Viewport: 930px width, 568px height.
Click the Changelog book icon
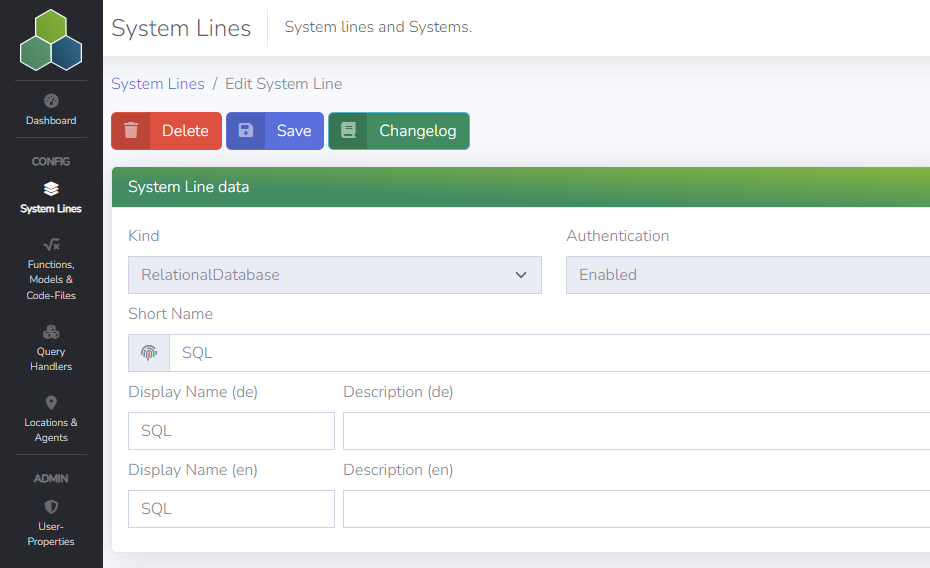click(349, 130)
